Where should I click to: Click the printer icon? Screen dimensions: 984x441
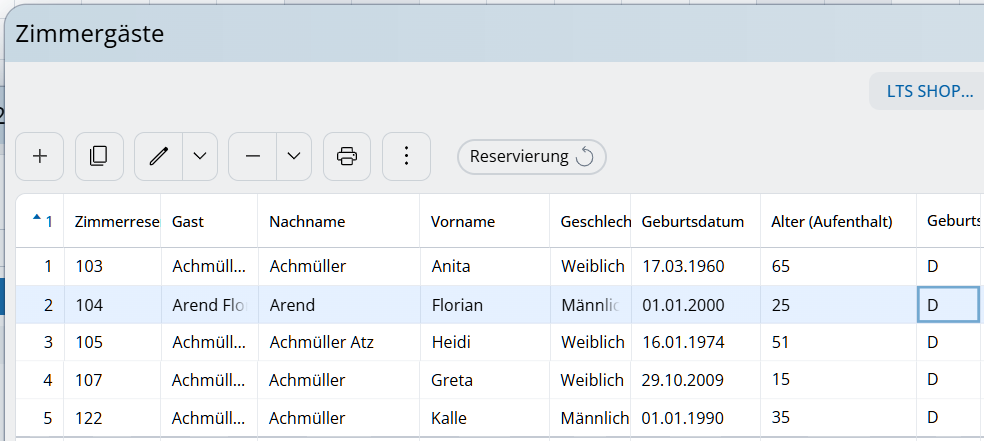click(347, 156)
